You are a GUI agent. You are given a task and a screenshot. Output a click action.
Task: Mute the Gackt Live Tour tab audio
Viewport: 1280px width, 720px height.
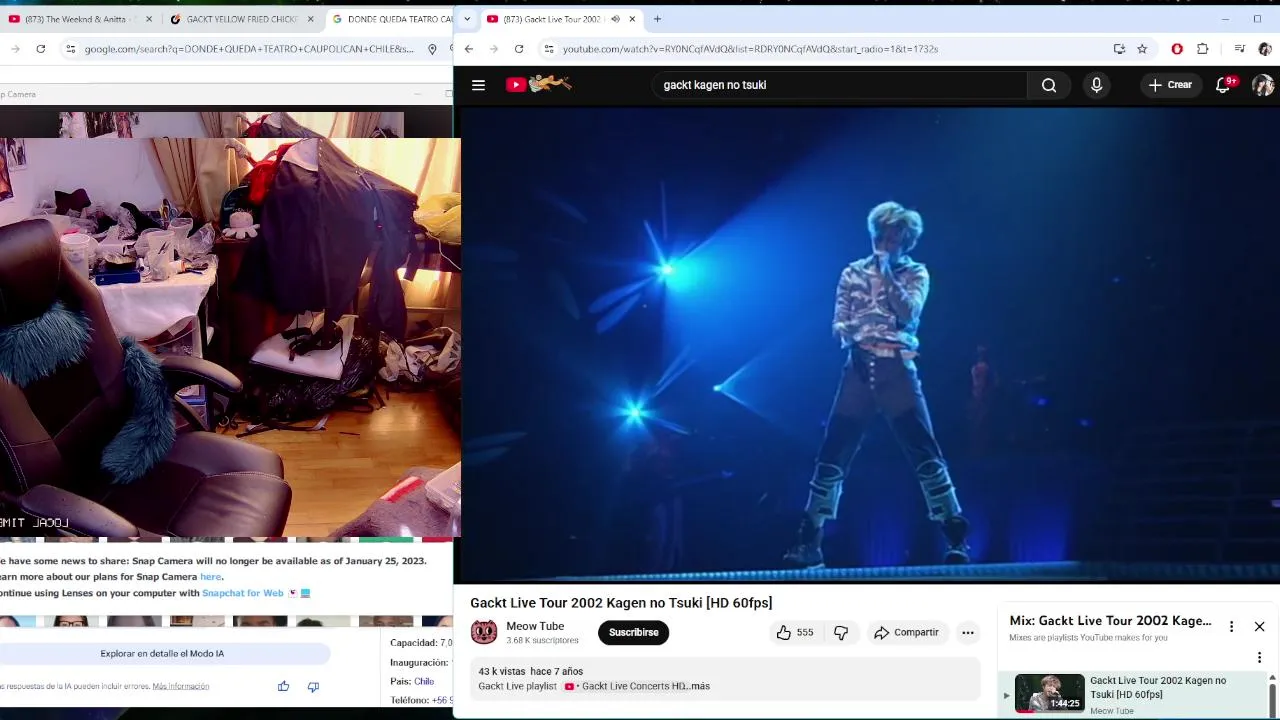tap(615, 19)
